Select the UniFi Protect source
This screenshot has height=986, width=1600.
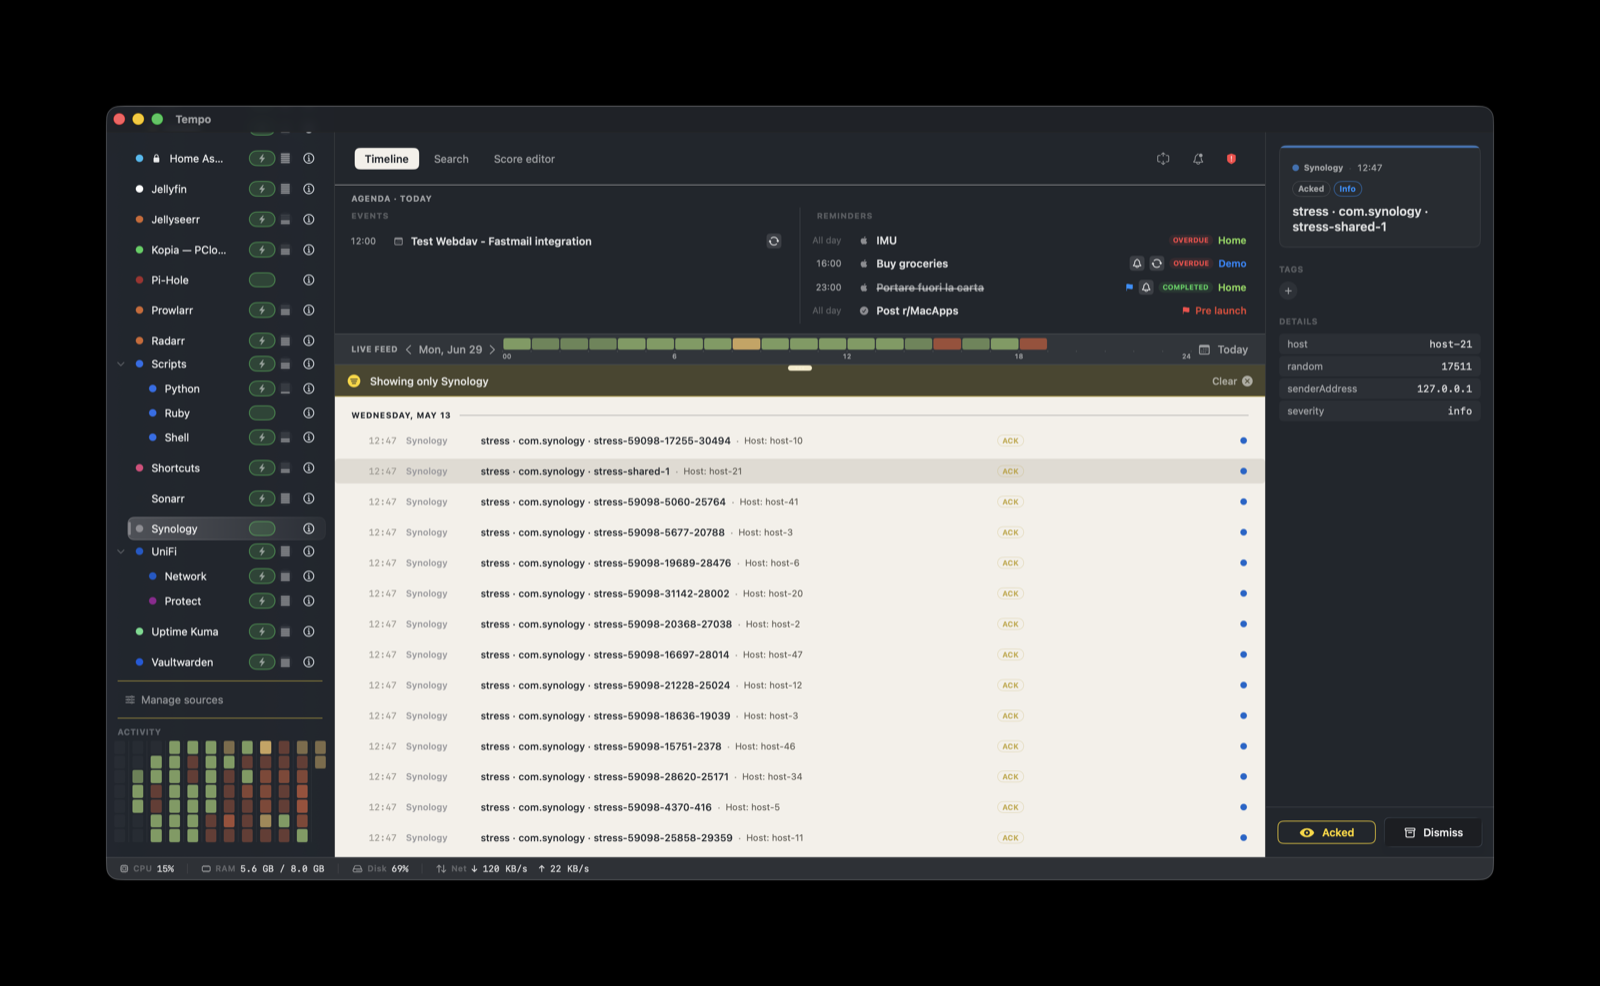[183, 601]
